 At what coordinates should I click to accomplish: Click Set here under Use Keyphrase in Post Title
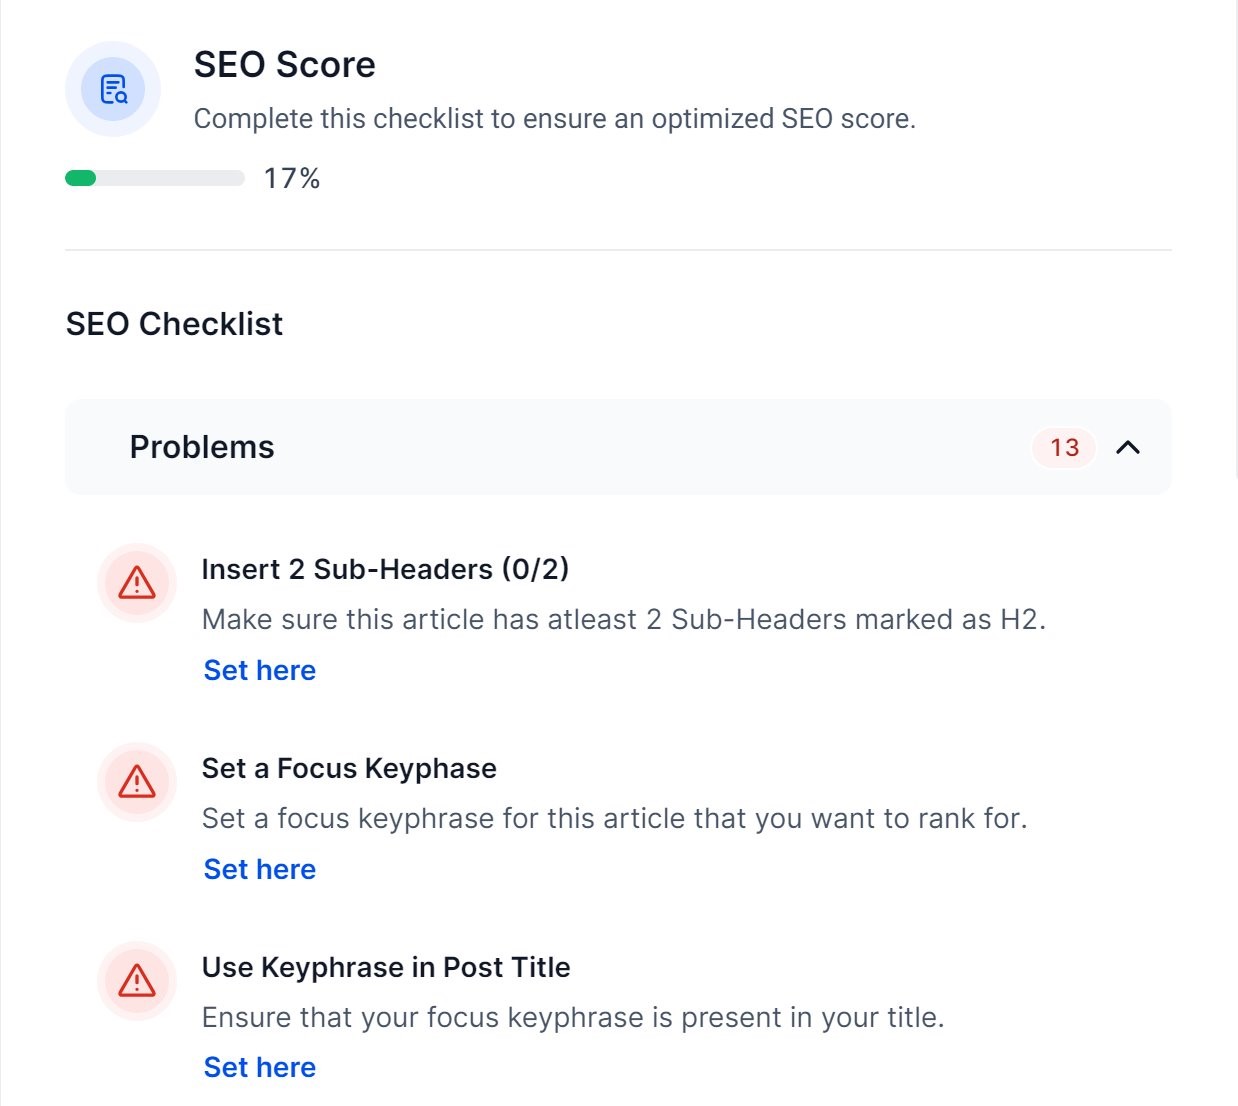click(260, 1067)
